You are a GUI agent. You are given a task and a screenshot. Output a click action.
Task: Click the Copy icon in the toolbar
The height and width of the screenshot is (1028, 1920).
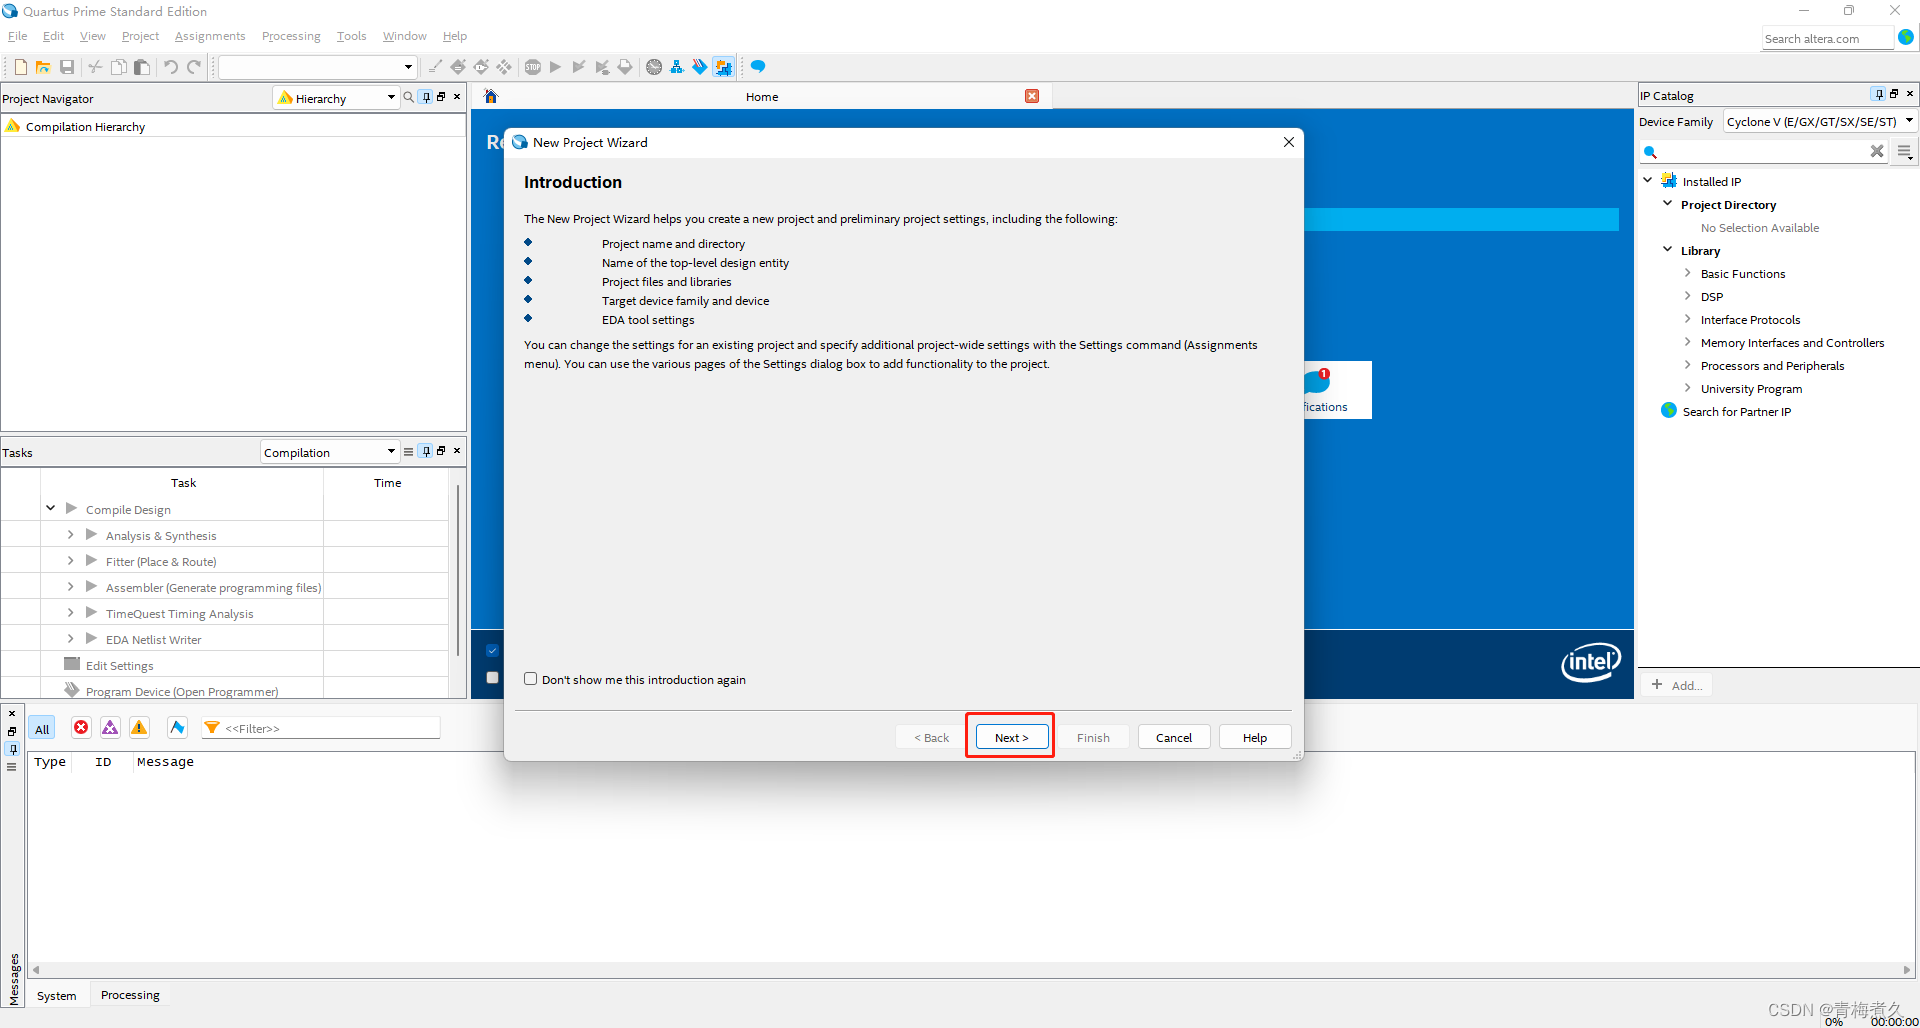pyautogui.click(x=118, y=67)
